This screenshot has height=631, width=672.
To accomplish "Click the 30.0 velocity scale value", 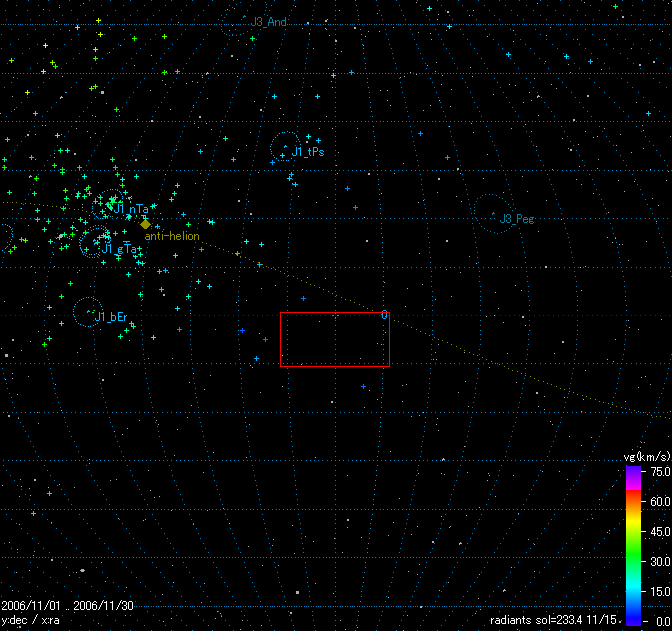I will point(660,561).
